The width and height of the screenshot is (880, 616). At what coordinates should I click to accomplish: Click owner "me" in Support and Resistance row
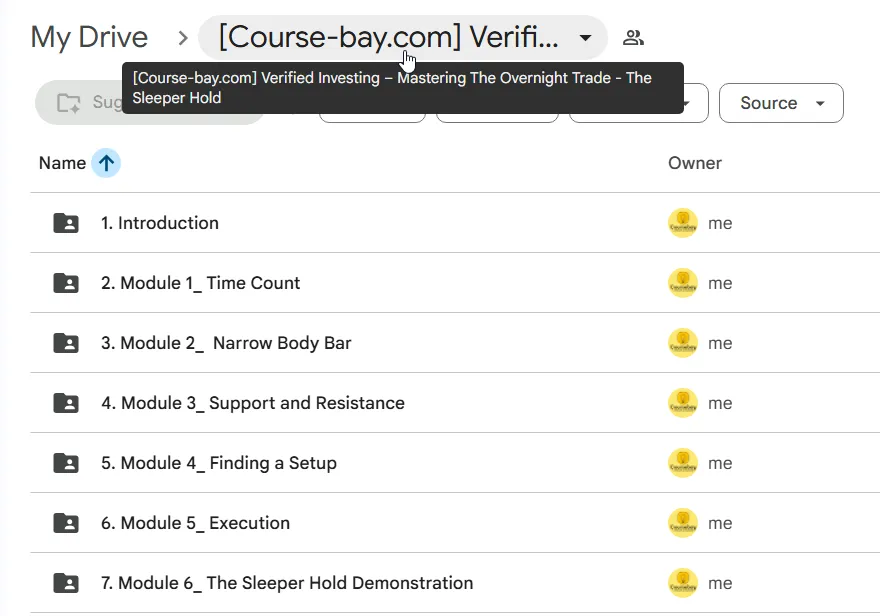[x=720, y=403]
